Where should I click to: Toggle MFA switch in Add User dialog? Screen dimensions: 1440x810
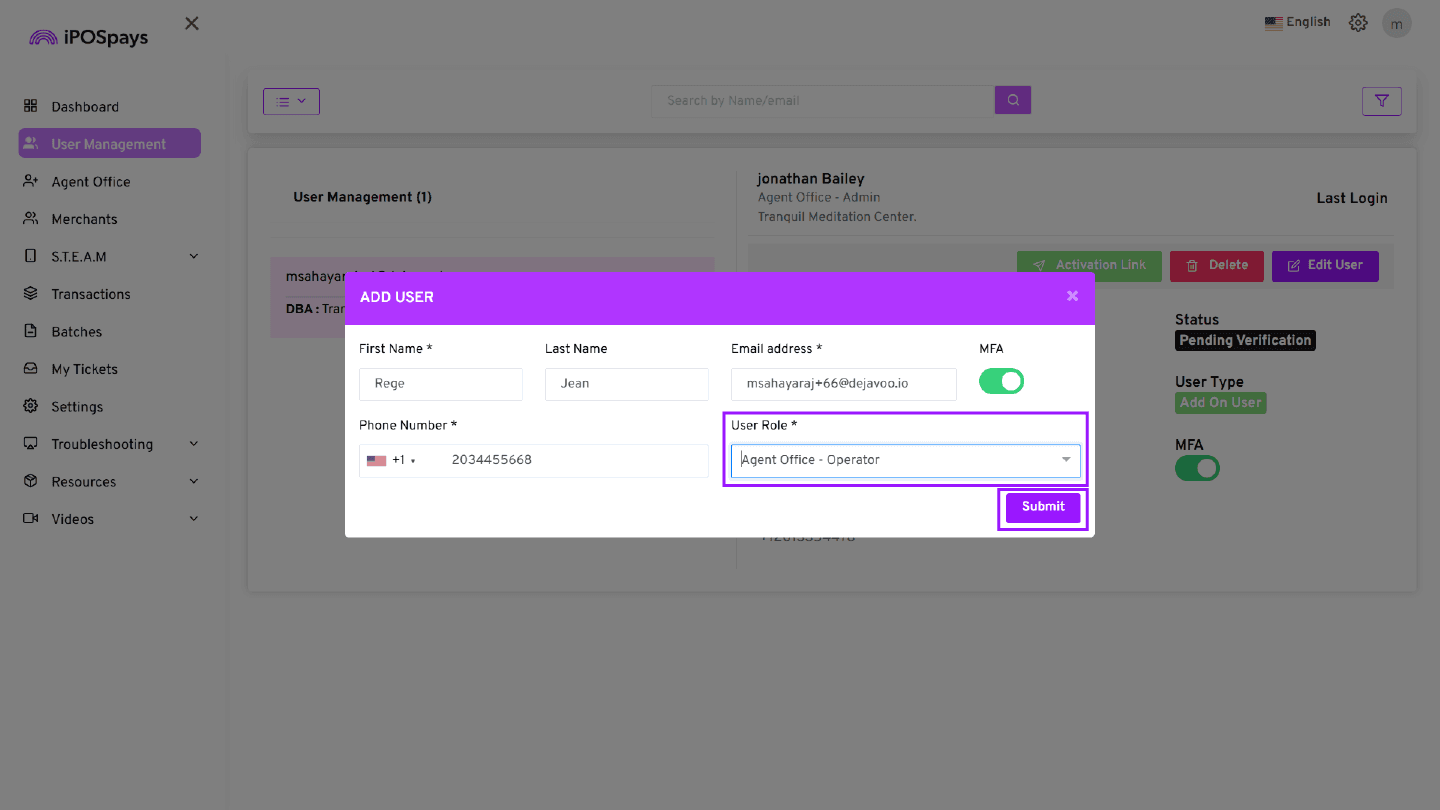click(1001, 381)
